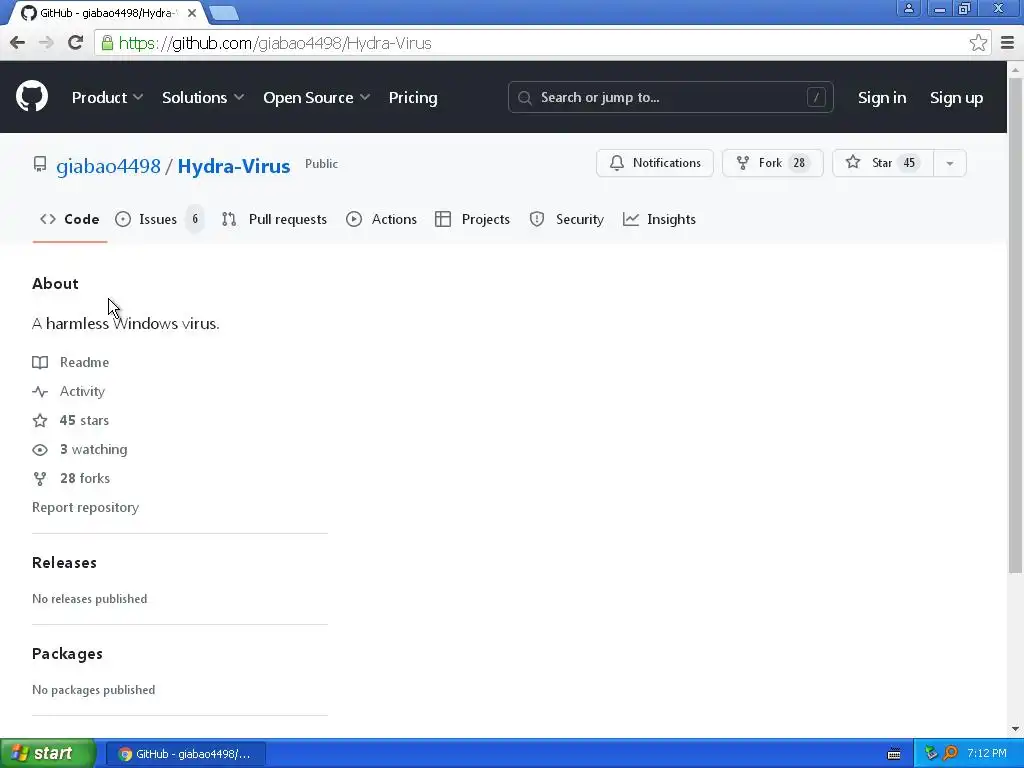Fork the repository with Fork 28 button
This screenshot has height=768, width=1024.
pos(773,163)
